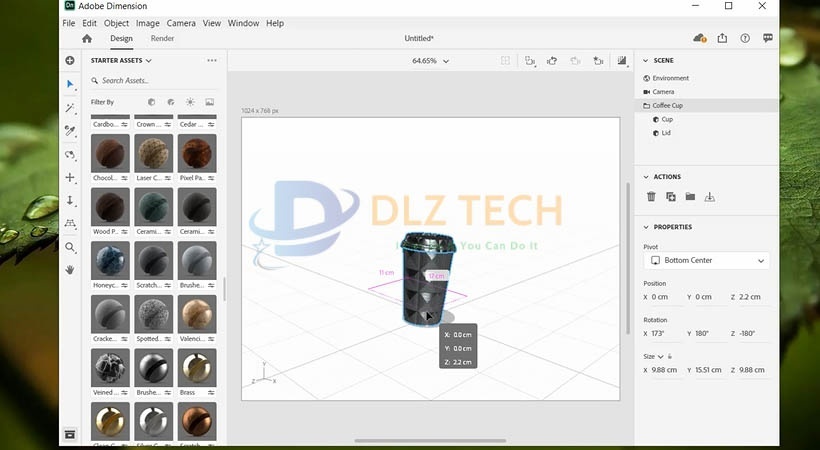Click the Home icon
The height and width of the screenshot is (450, 820).
(x=87, y=39)
